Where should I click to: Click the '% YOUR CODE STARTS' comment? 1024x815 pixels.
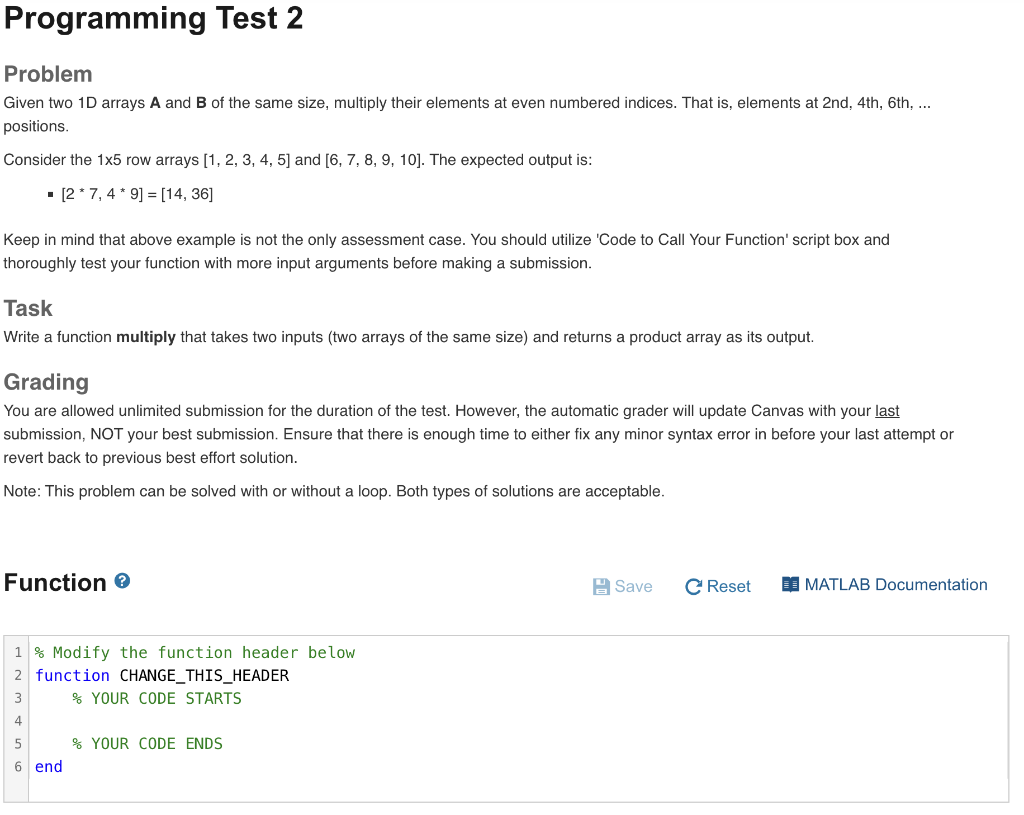157,698
